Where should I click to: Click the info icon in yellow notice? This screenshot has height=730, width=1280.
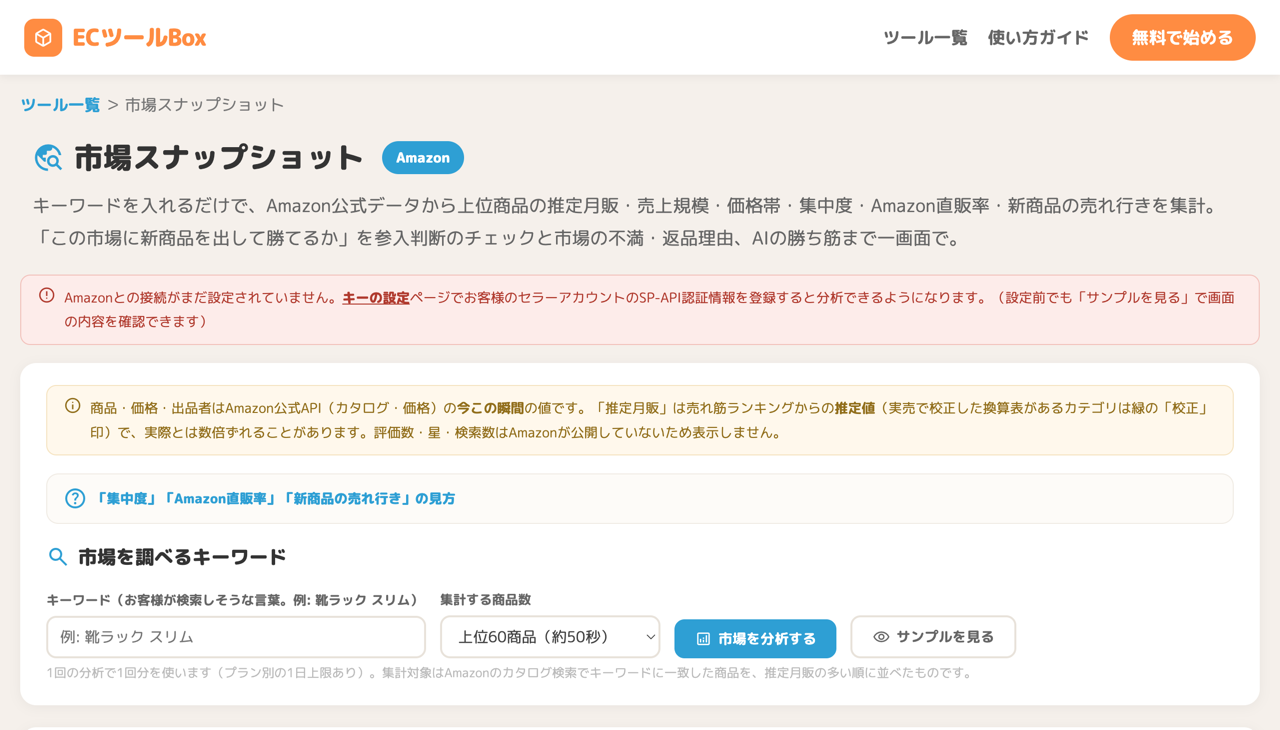pos(73,406)
